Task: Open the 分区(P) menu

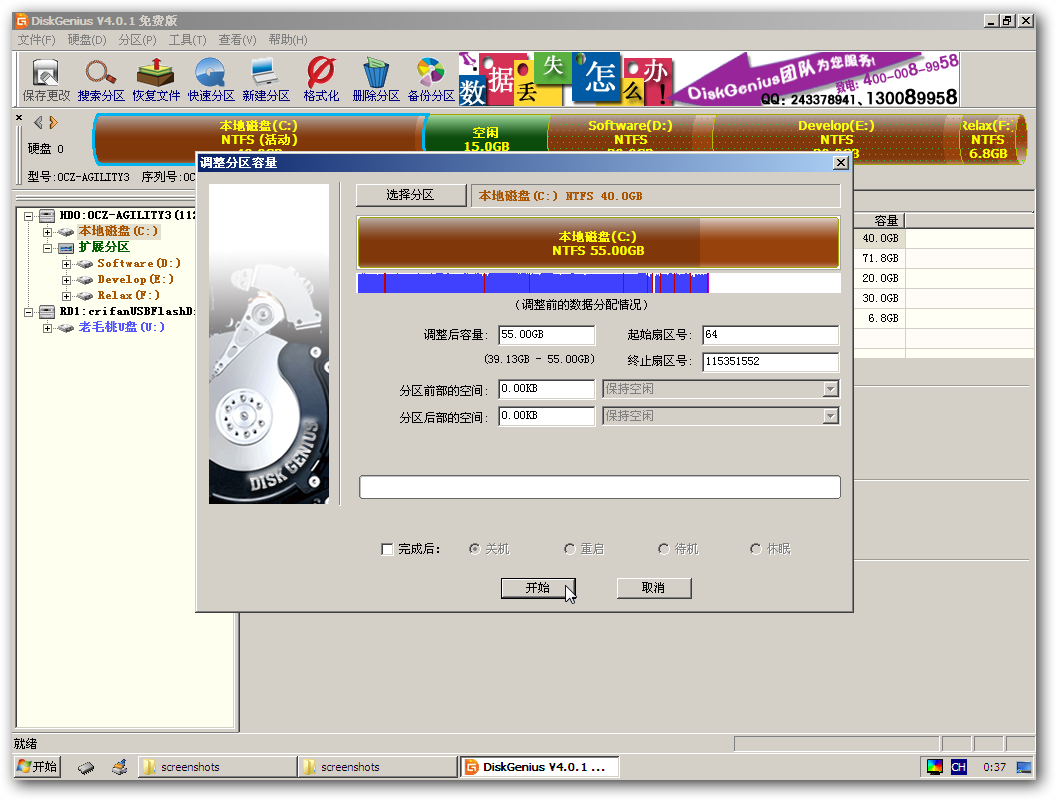Action: click(137, 40)
